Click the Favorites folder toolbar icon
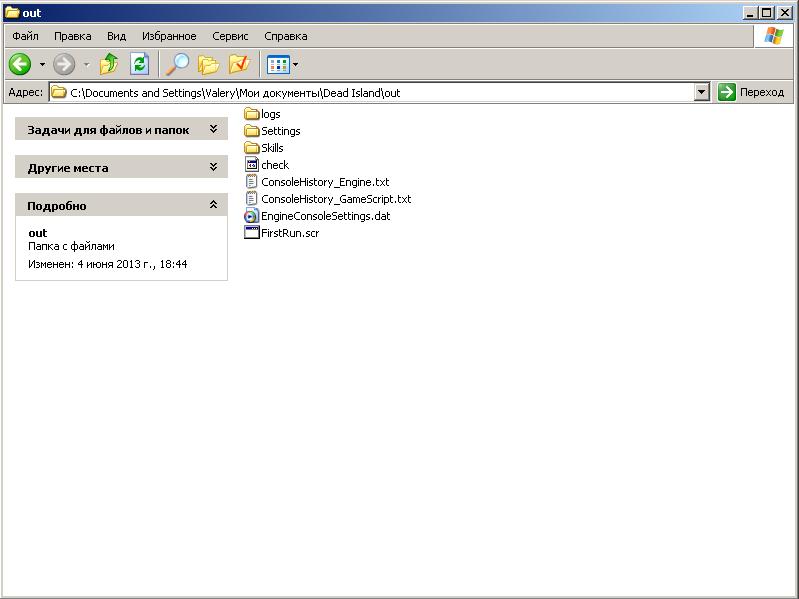 [239, 64]
